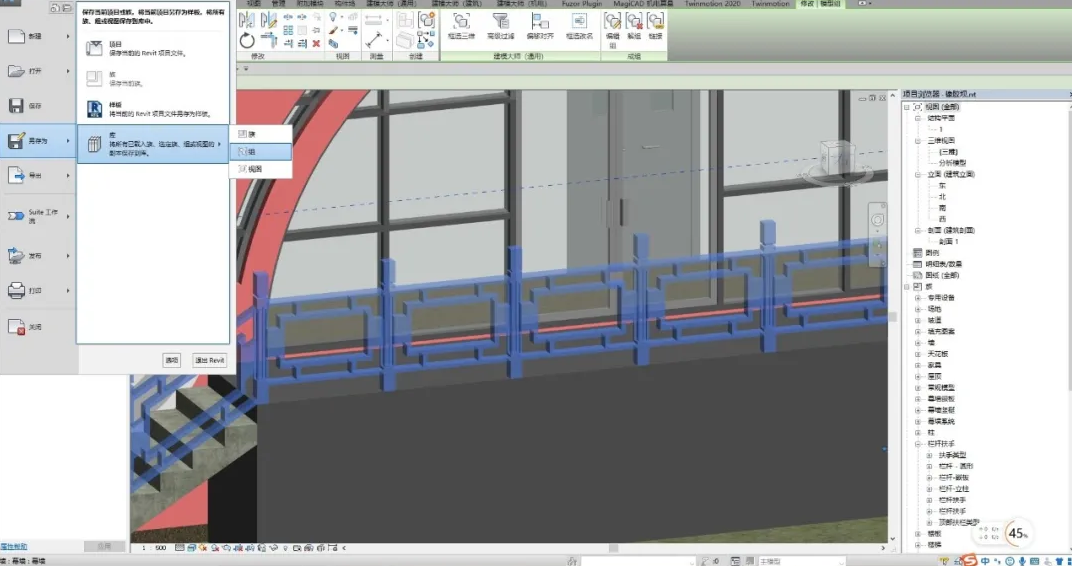1072x566 pixels.
Task: Click the 框选三维 selection box tool
Action: click(462, 22)
